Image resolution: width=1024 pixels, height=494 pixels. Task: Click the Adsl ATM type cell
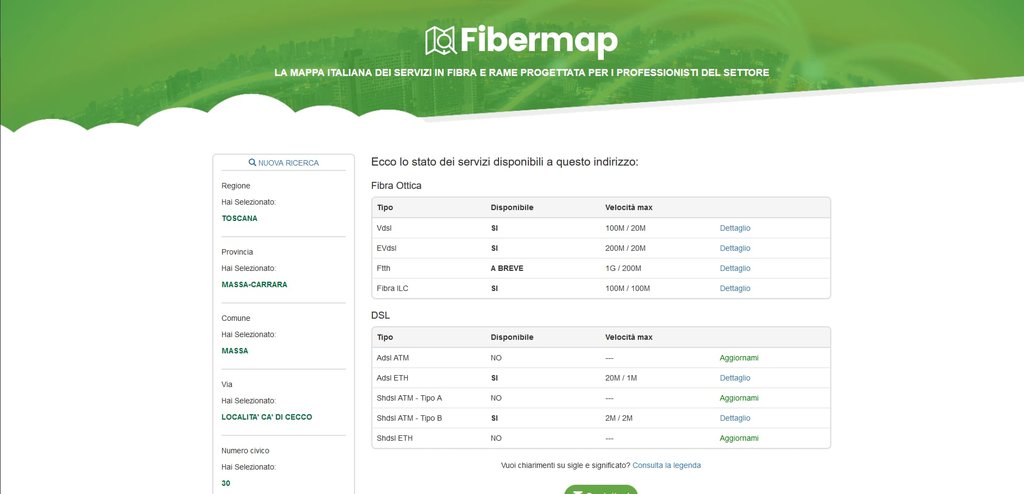[393, 358]
